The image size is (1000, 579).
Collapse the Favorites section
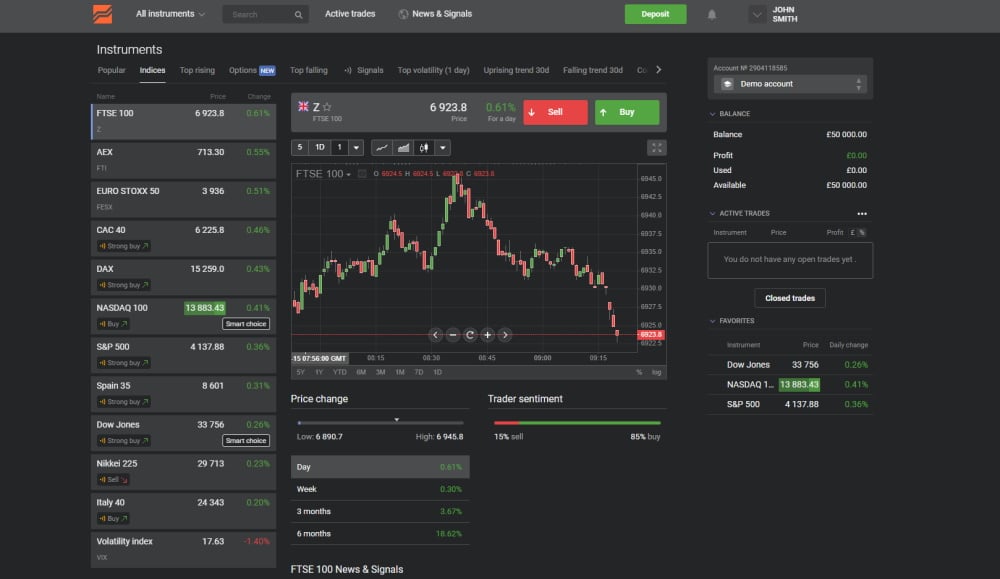[x=712, y=321]
